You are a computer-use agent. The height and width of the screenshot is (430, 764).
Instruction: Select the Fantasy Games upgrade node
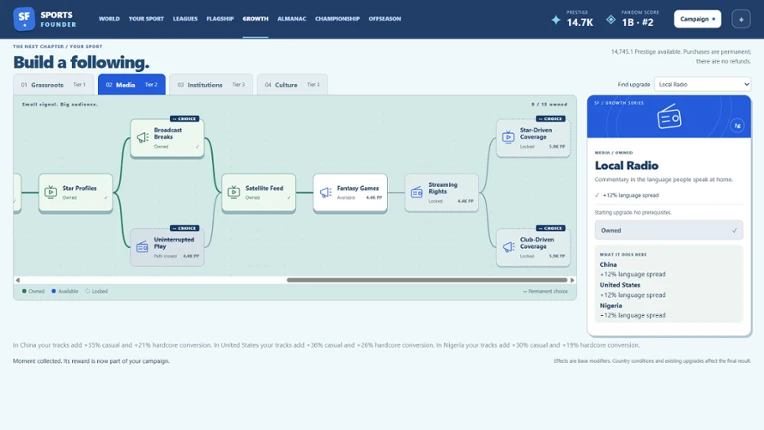click(x=350, y=192)
